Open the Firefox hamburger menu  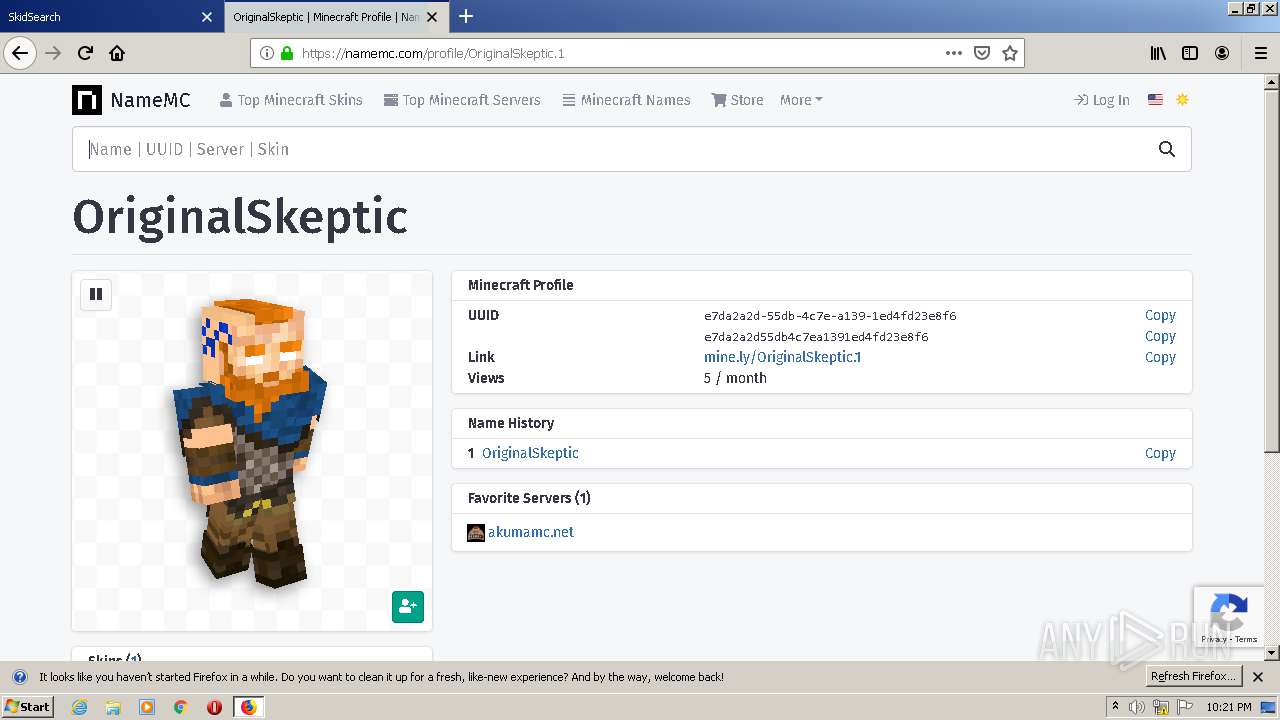1260,53
